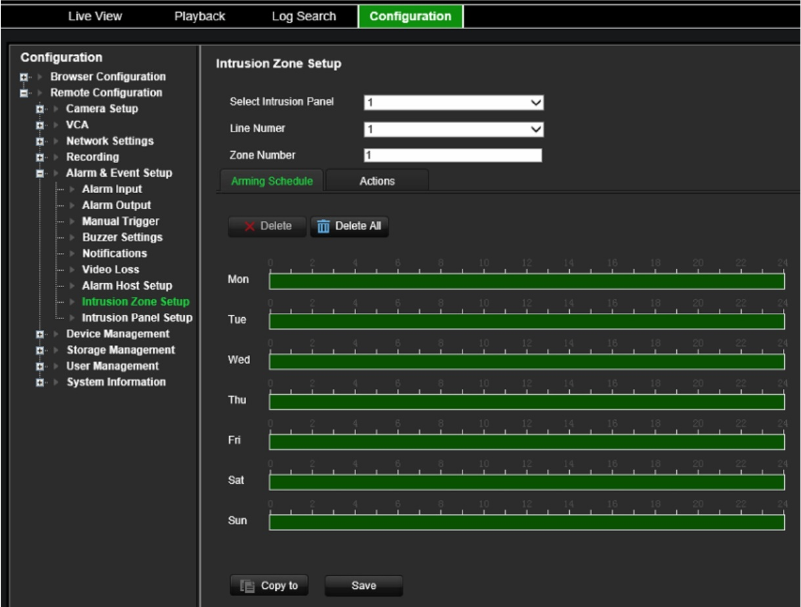This screenshot has width=801, height=607.
Task: Go to the Log Search tab
Action: 304,16
